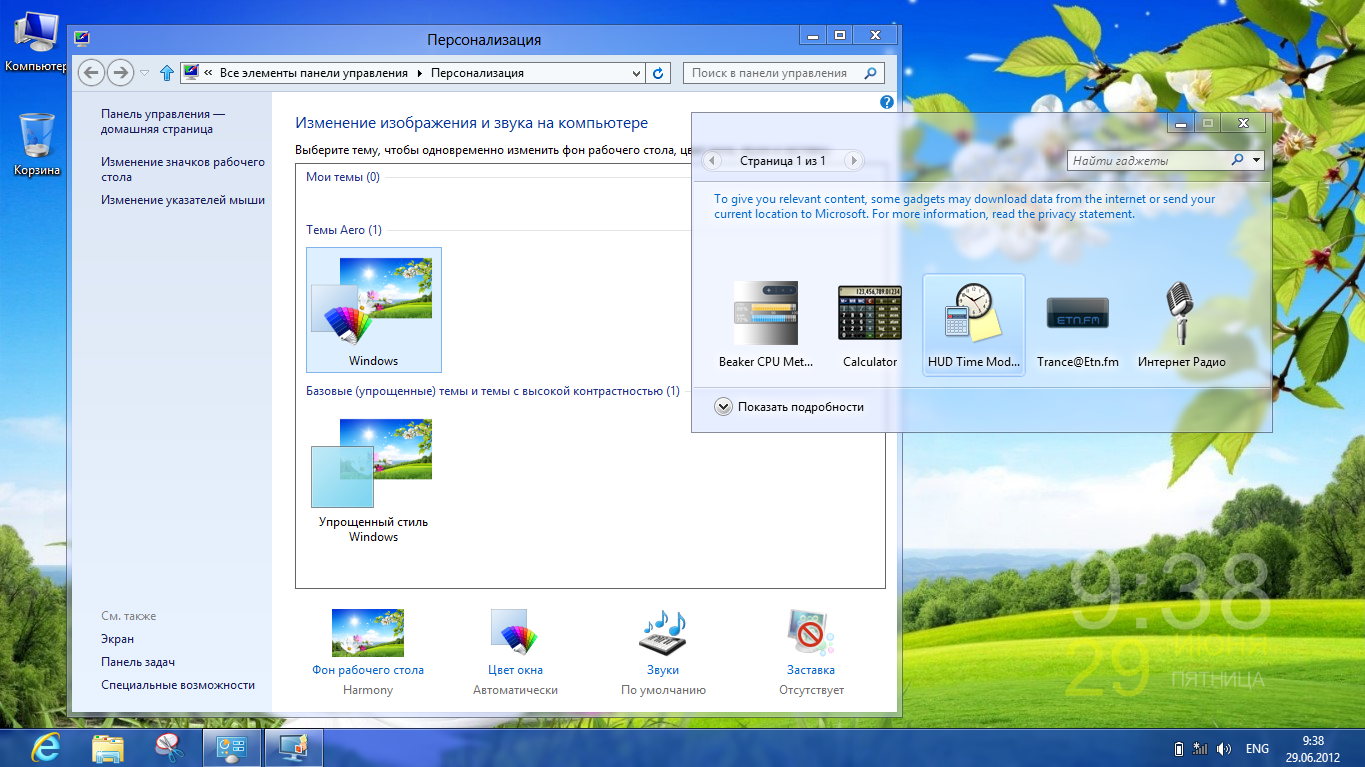Expand Показать подробности in gadget gallery
1365x767 pixels.
tap(789, 407)
